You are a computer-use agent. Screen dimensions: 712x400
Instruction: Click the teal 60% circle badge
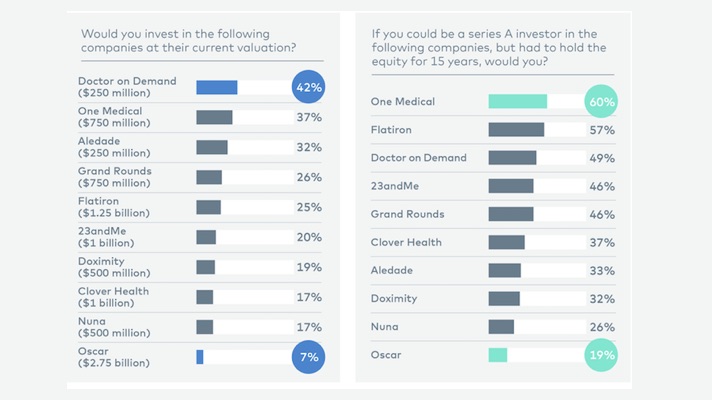tap(602, 101)
